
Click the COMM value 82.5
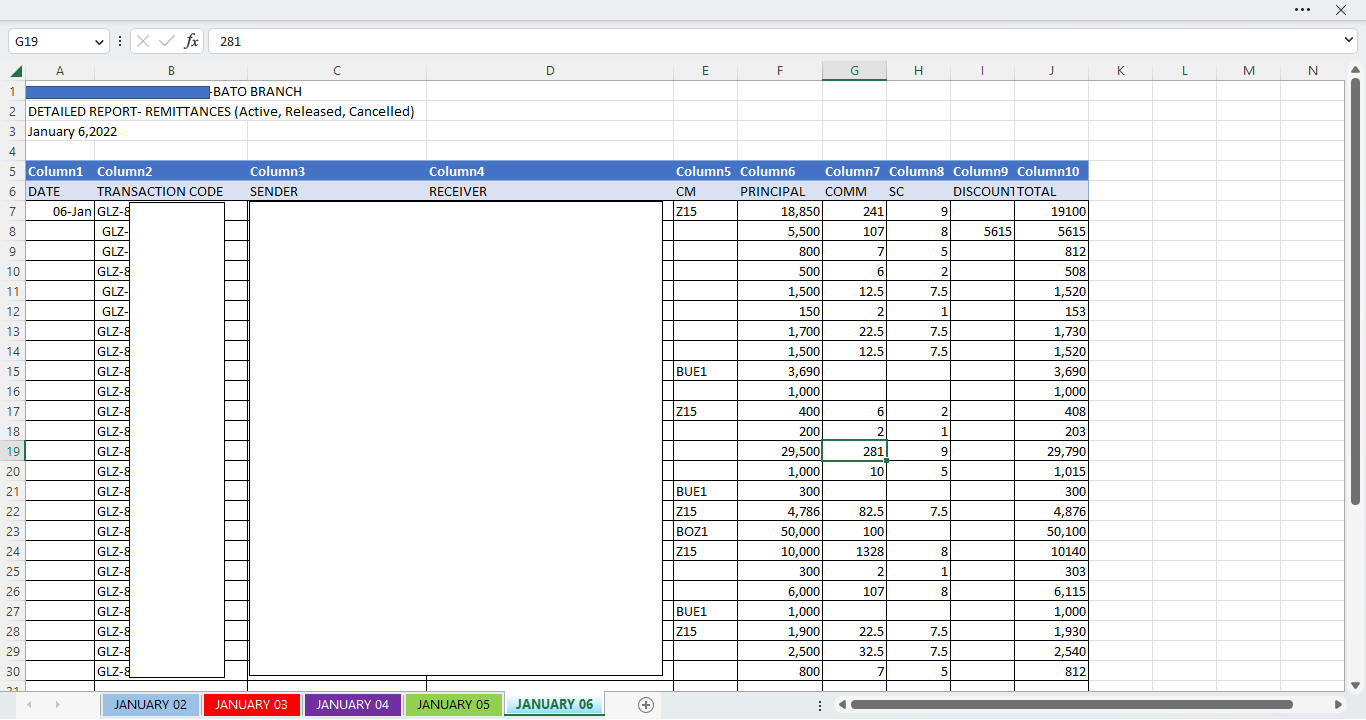(x=854, y=511)
